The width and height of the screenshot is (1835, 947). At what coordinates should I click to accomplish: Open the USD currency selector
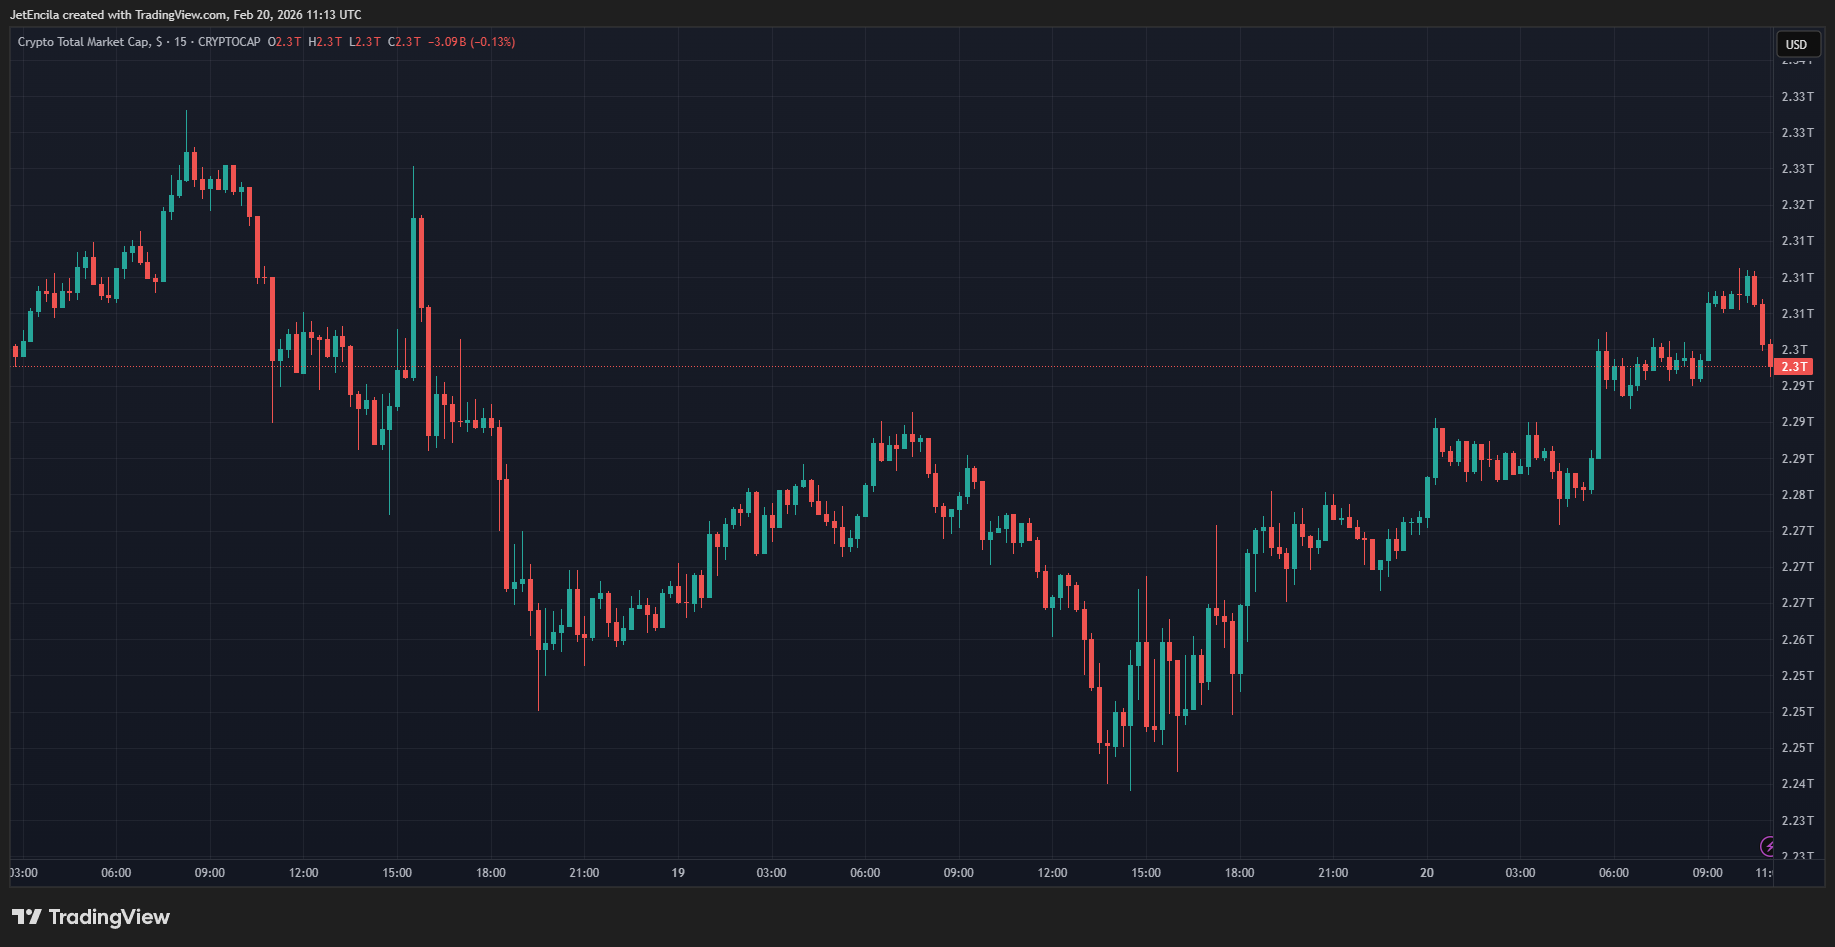click(x=1796, y=44)
